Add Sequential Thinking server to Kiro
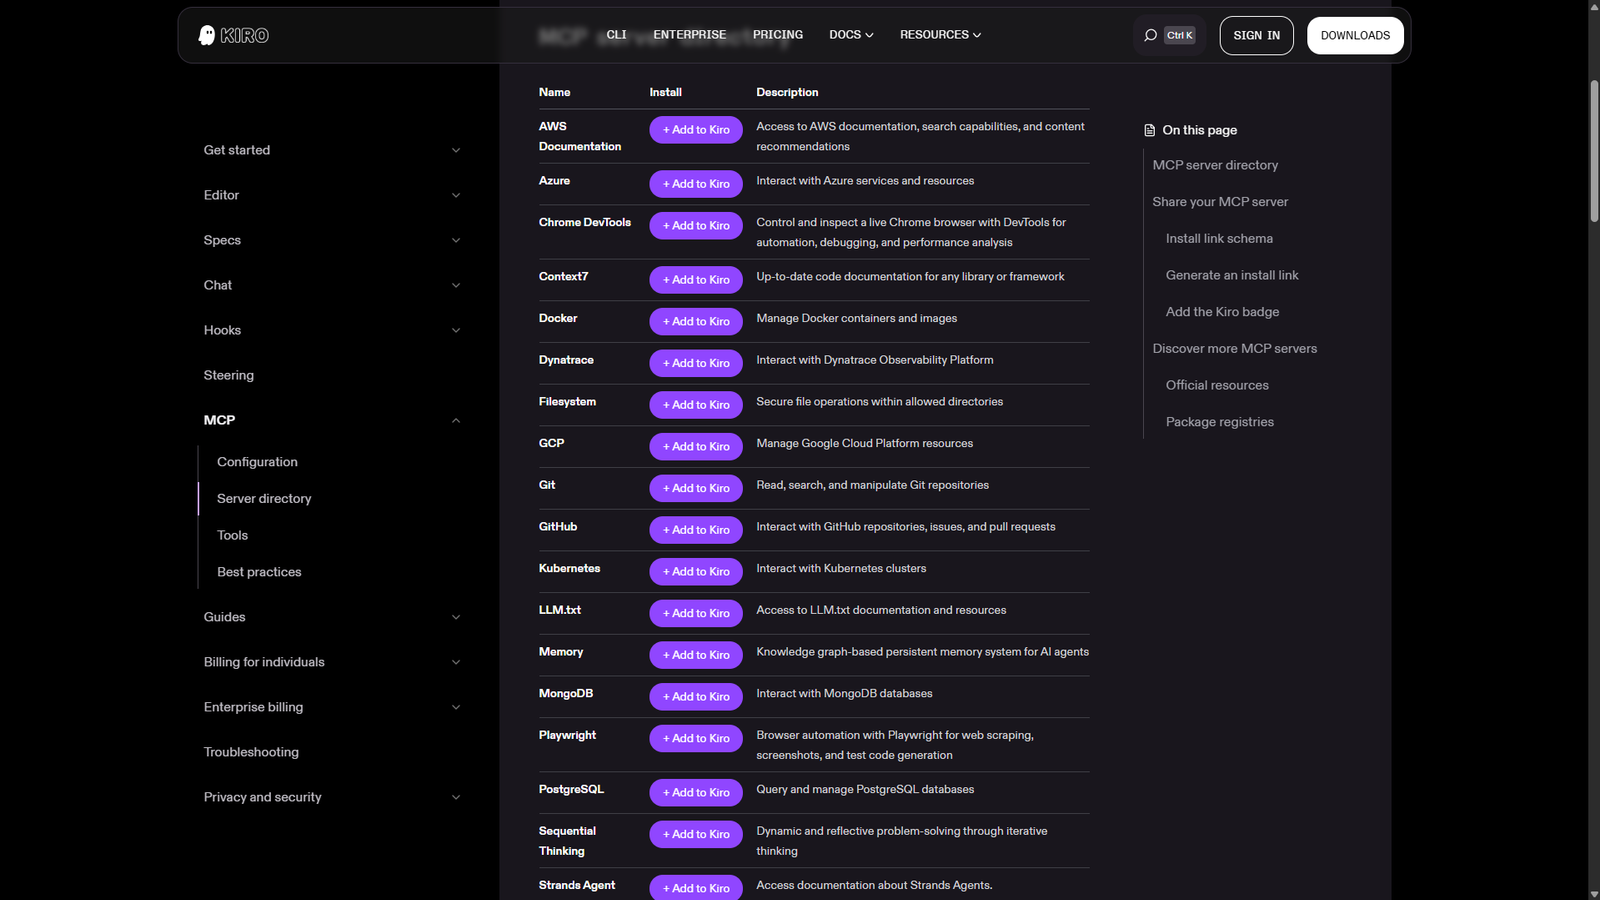This screenshot has width=1600, height=900. click(x=696, y=834)
